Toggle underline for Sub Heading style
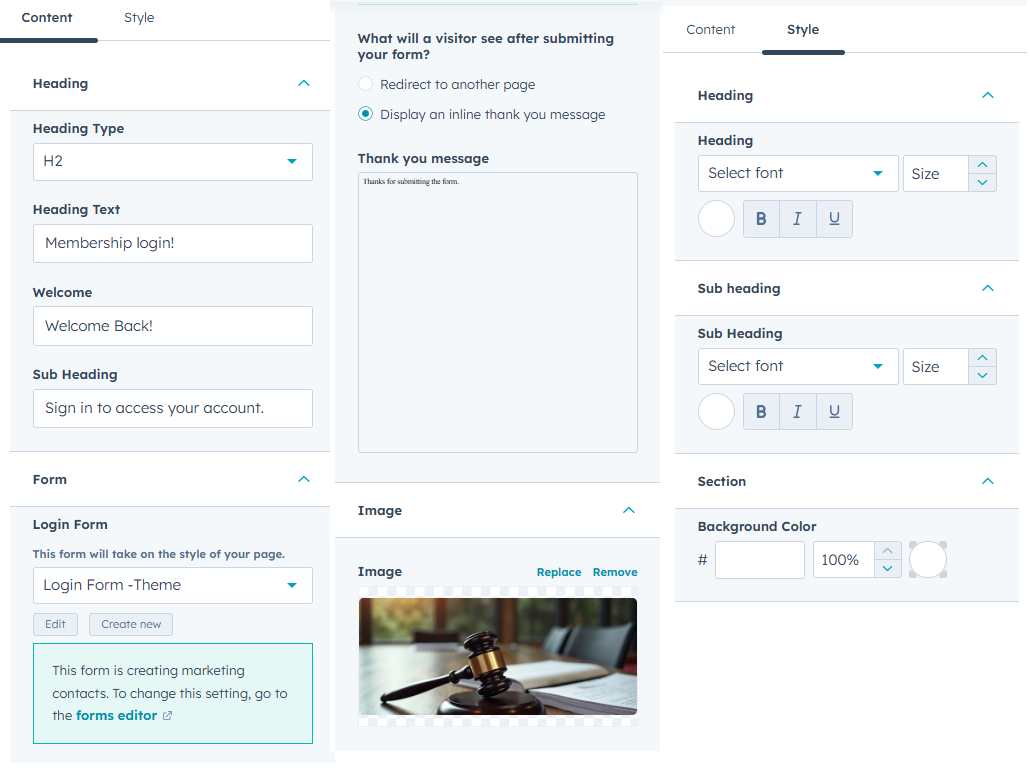 pyautogui.click(x=834, y=412)
